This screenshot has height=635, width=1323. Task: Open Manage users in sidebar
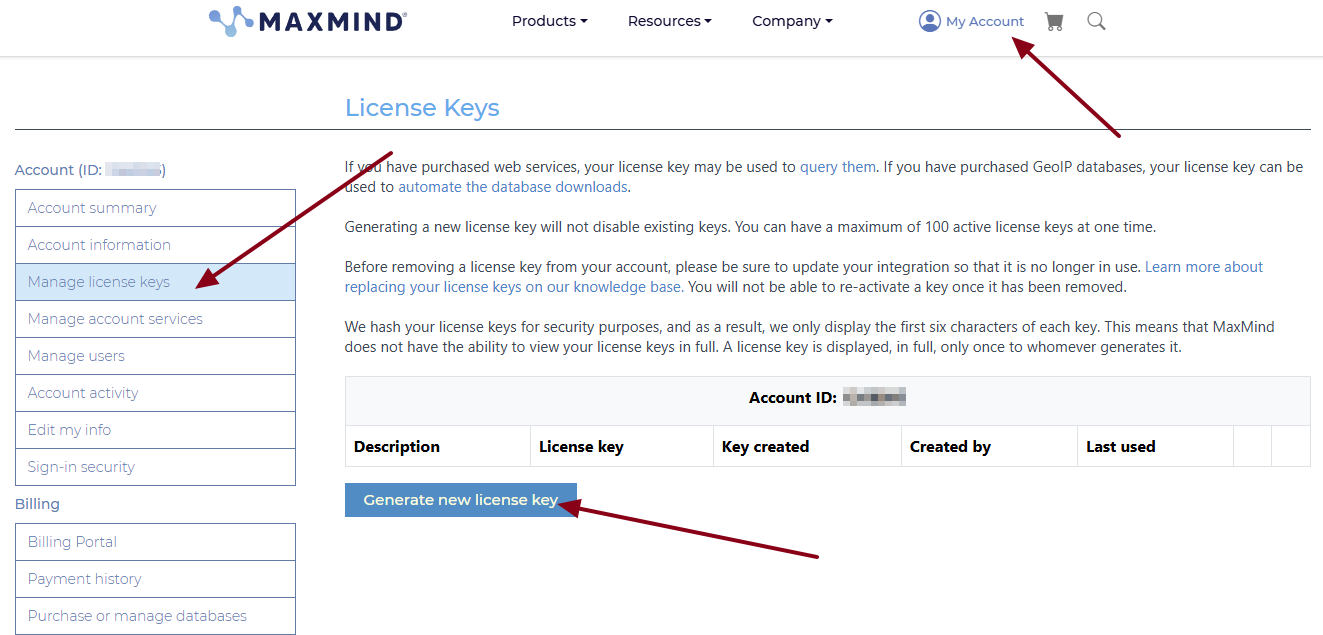(155, 356)
